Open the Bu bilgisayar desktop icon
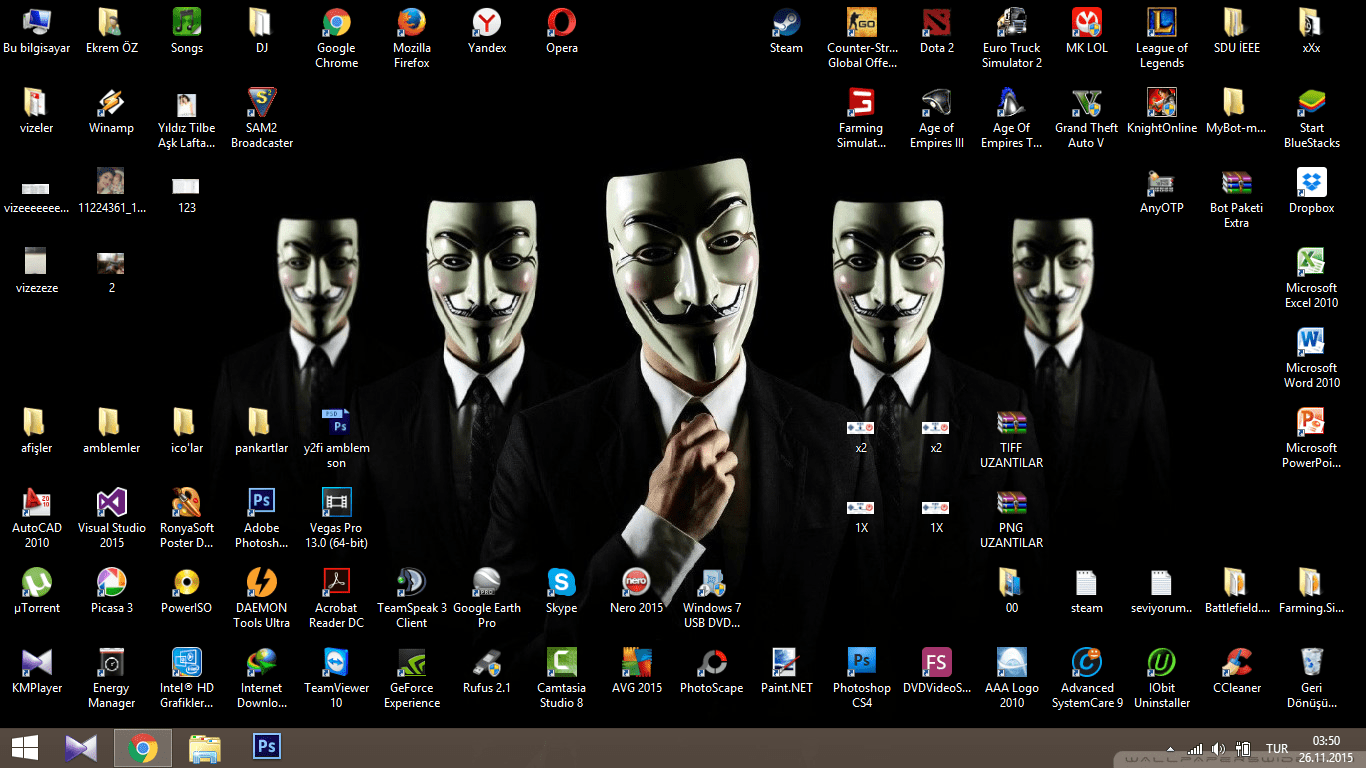The height and width of the screenshot is (768, 1366). (x=37, y=31)
